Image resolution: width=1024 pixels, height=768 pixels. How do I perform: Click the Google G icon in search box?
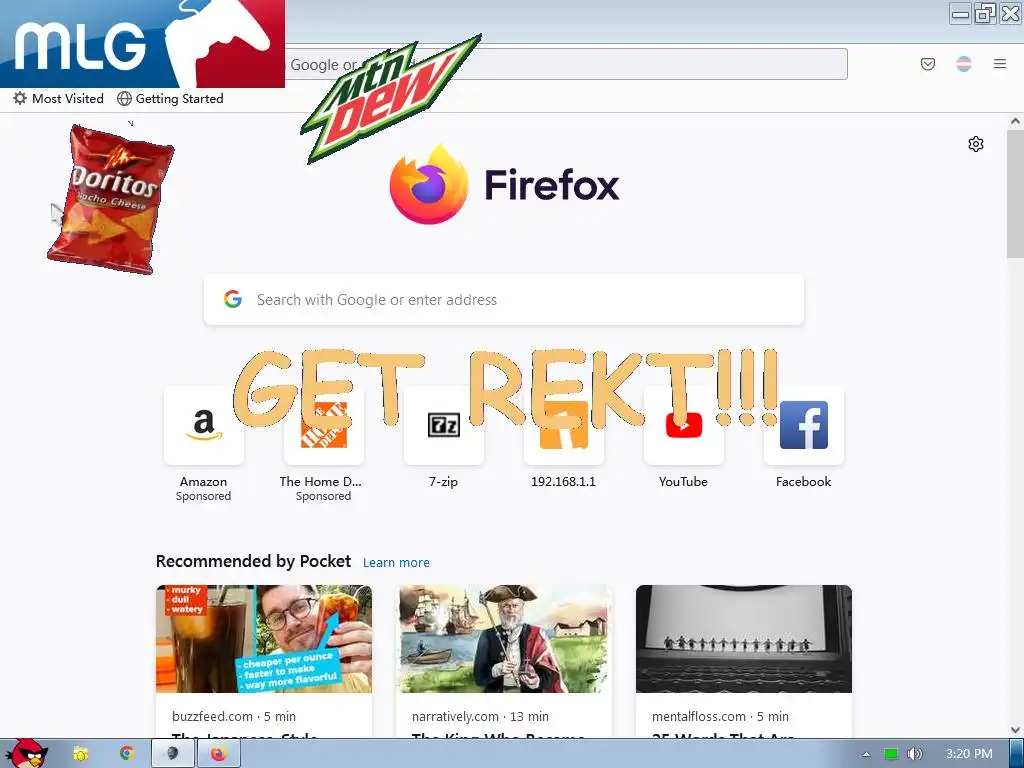[x=233, y=299]
